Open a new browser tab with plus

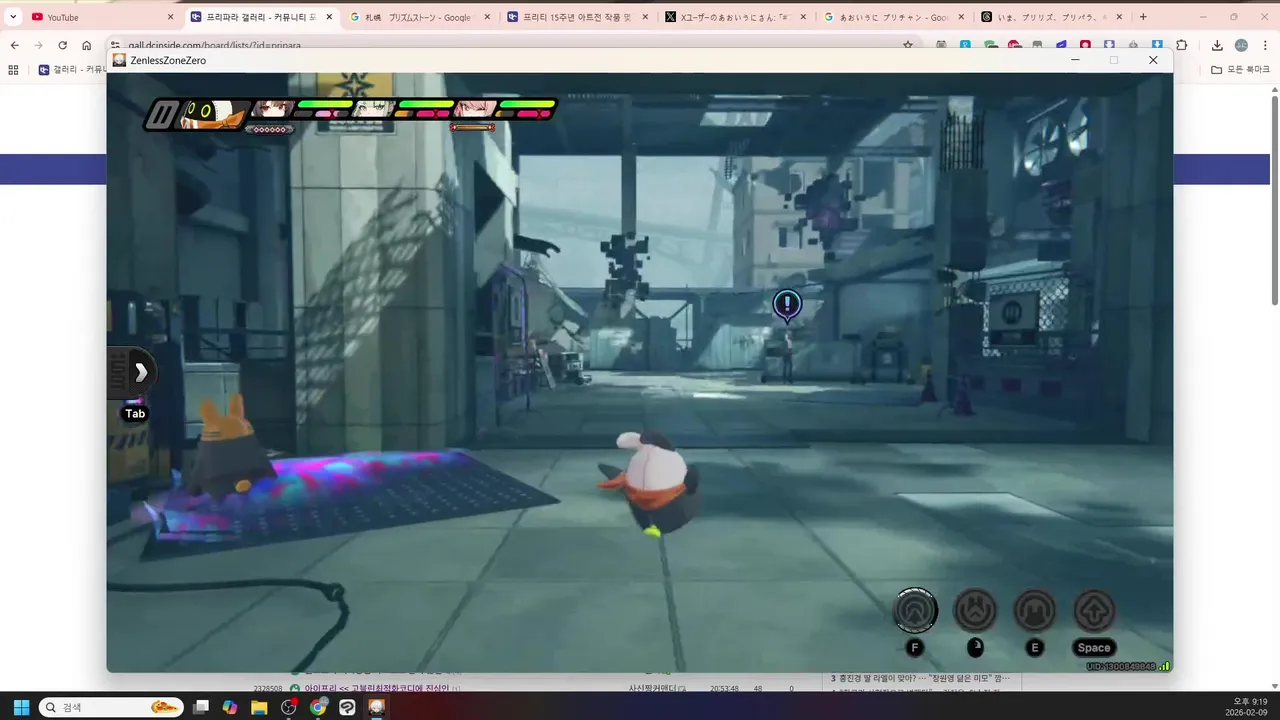tap(1143, 17)
